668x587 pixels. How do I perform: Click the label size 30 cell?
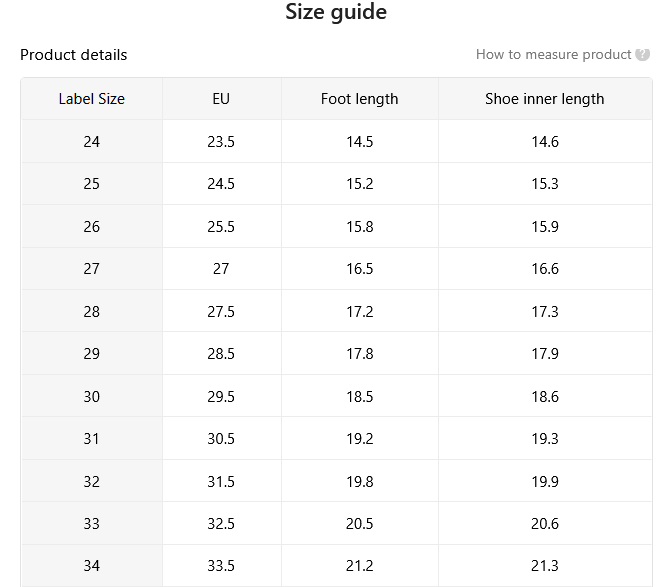click(92, 397)
